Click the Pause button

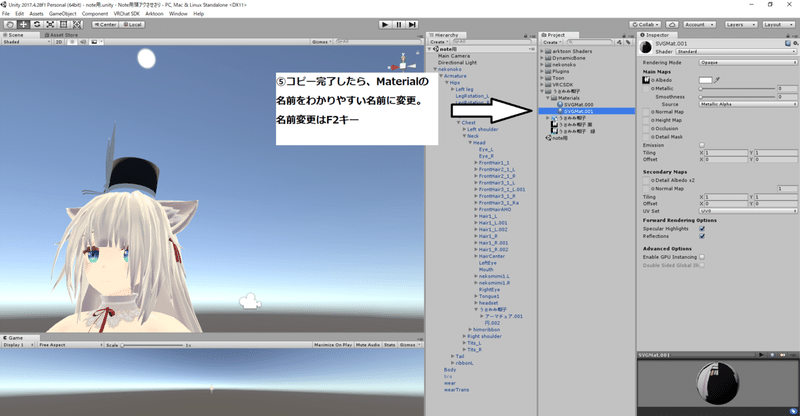point(399,25)
